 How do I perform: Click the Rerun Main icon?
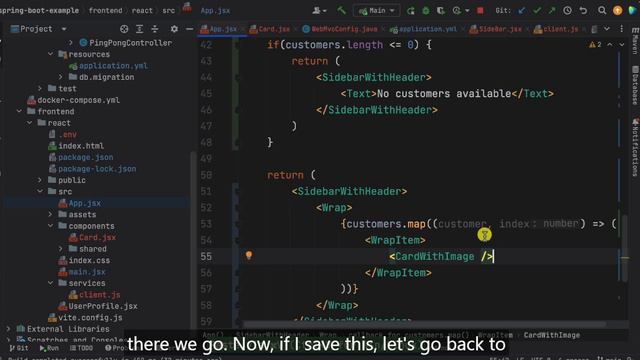[x=411, y=11]
